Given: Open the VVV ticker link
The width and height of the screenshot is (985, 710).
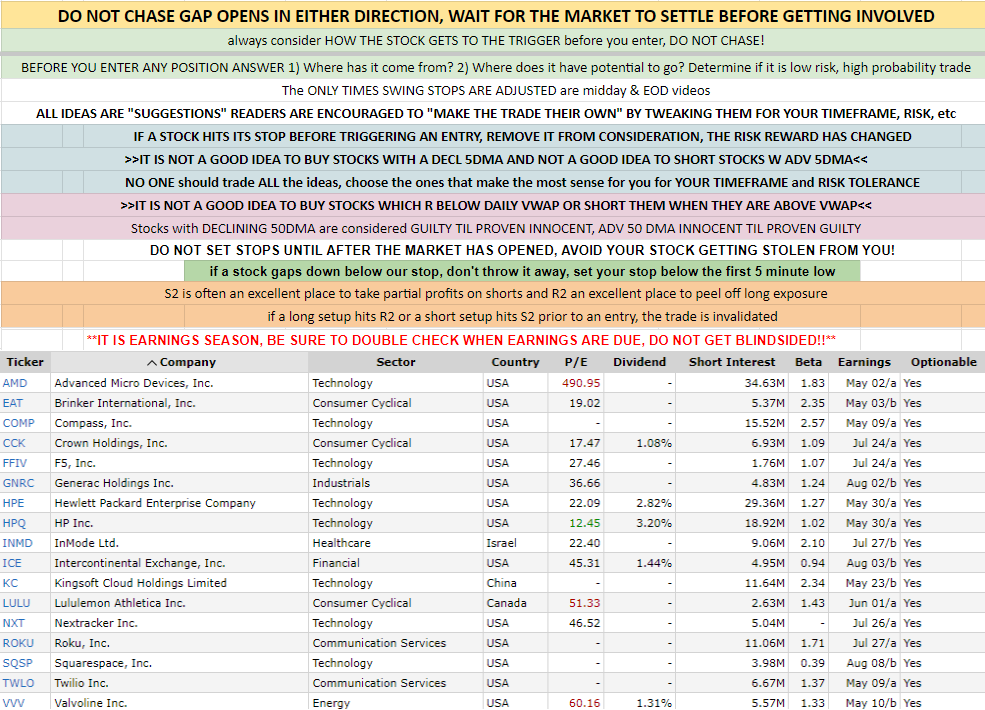Looking at the screenshot, I should coord(14,703).
